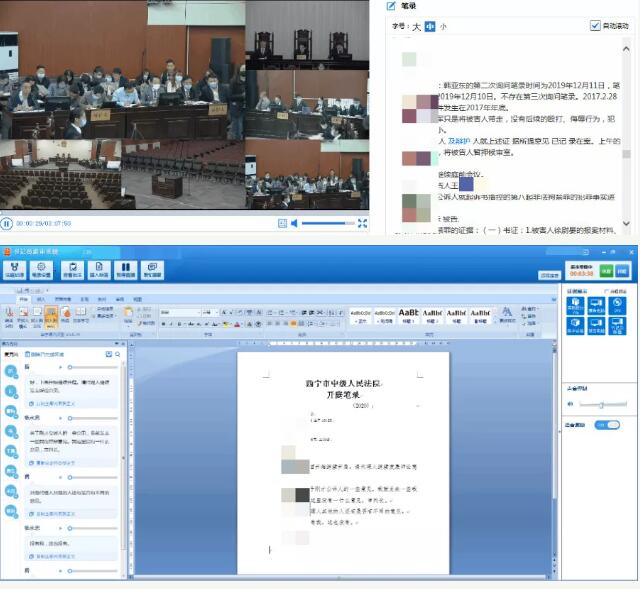Click the small white button left of the timer box
This screenshot has height=589, width=640.
pyautogui.click(x=549, y=276)
